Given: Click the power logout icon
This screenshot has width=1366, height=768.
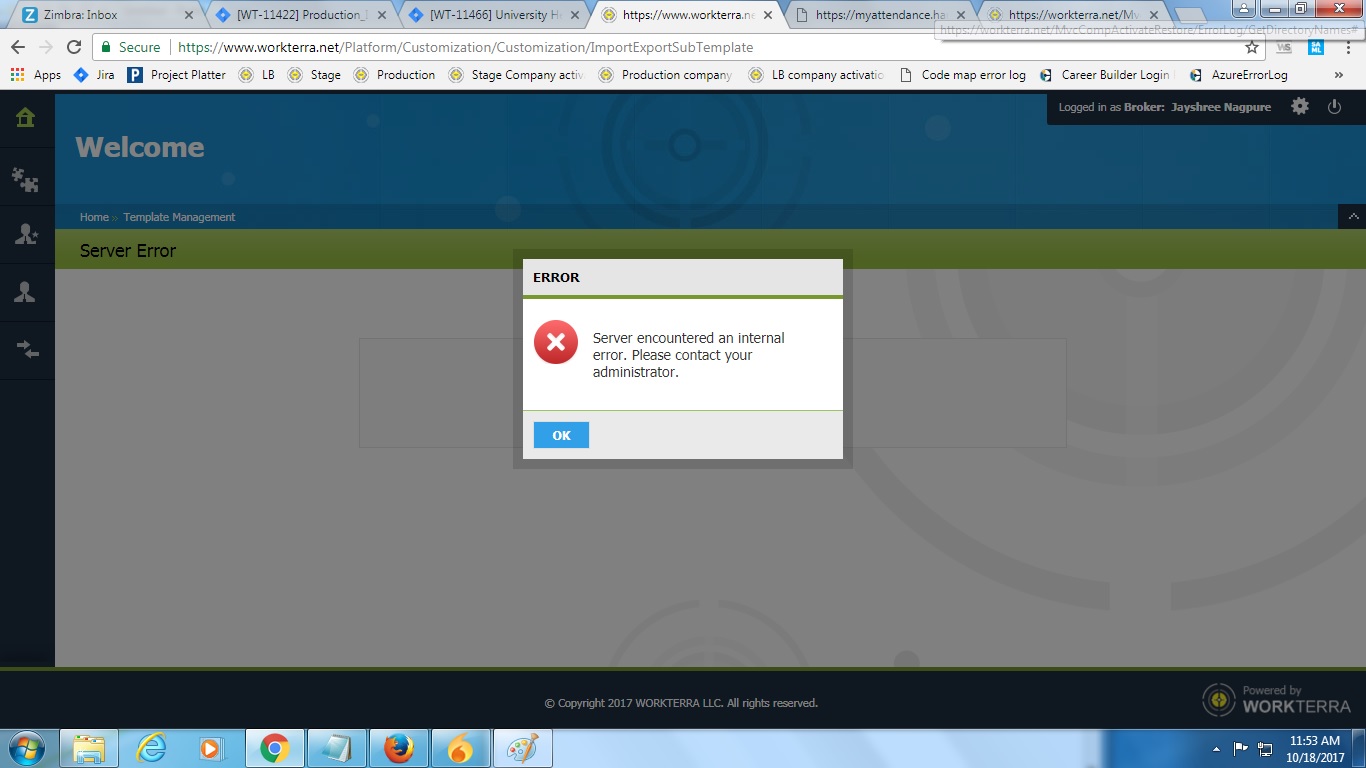Looking at the screenshot, I should pos(1334,106).
